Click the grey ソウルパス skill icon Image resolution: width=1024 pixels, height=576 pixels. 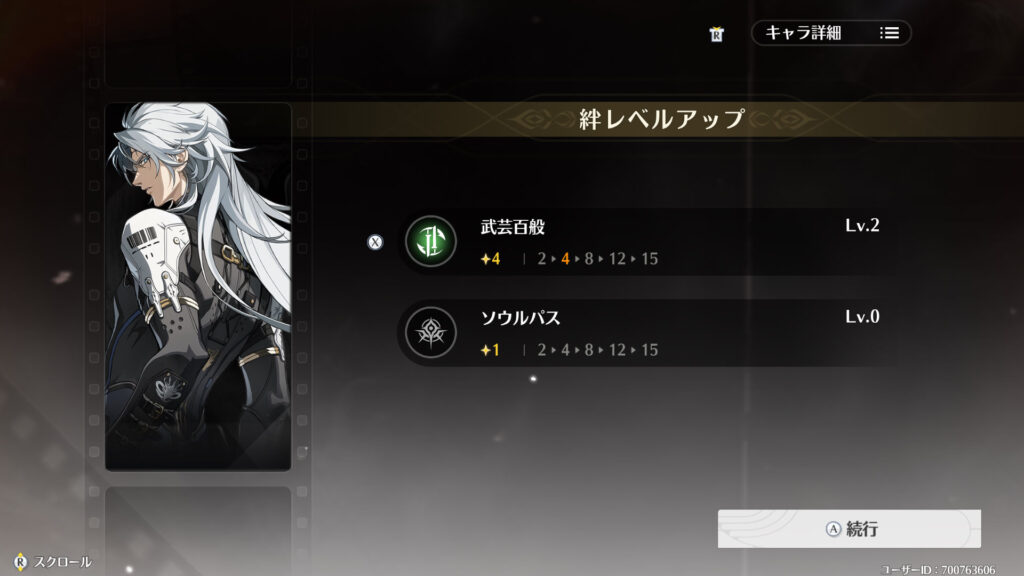point(430,332)
